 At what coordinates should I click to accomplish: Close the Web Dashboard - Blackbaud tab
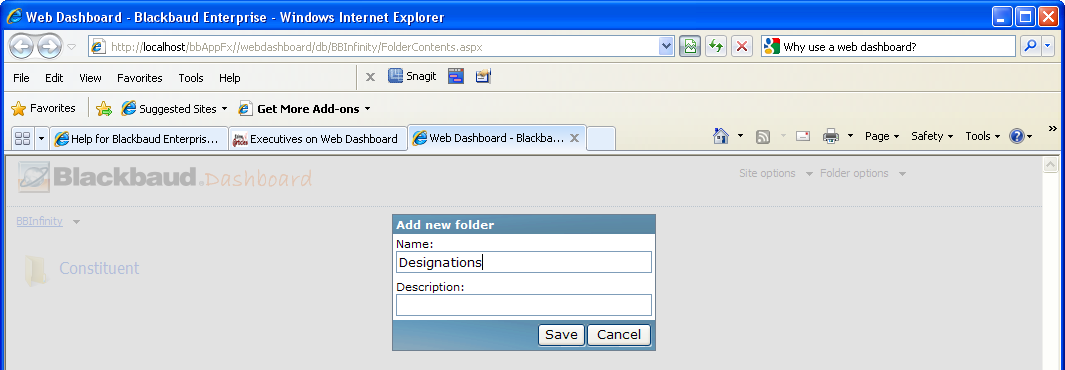574,138
